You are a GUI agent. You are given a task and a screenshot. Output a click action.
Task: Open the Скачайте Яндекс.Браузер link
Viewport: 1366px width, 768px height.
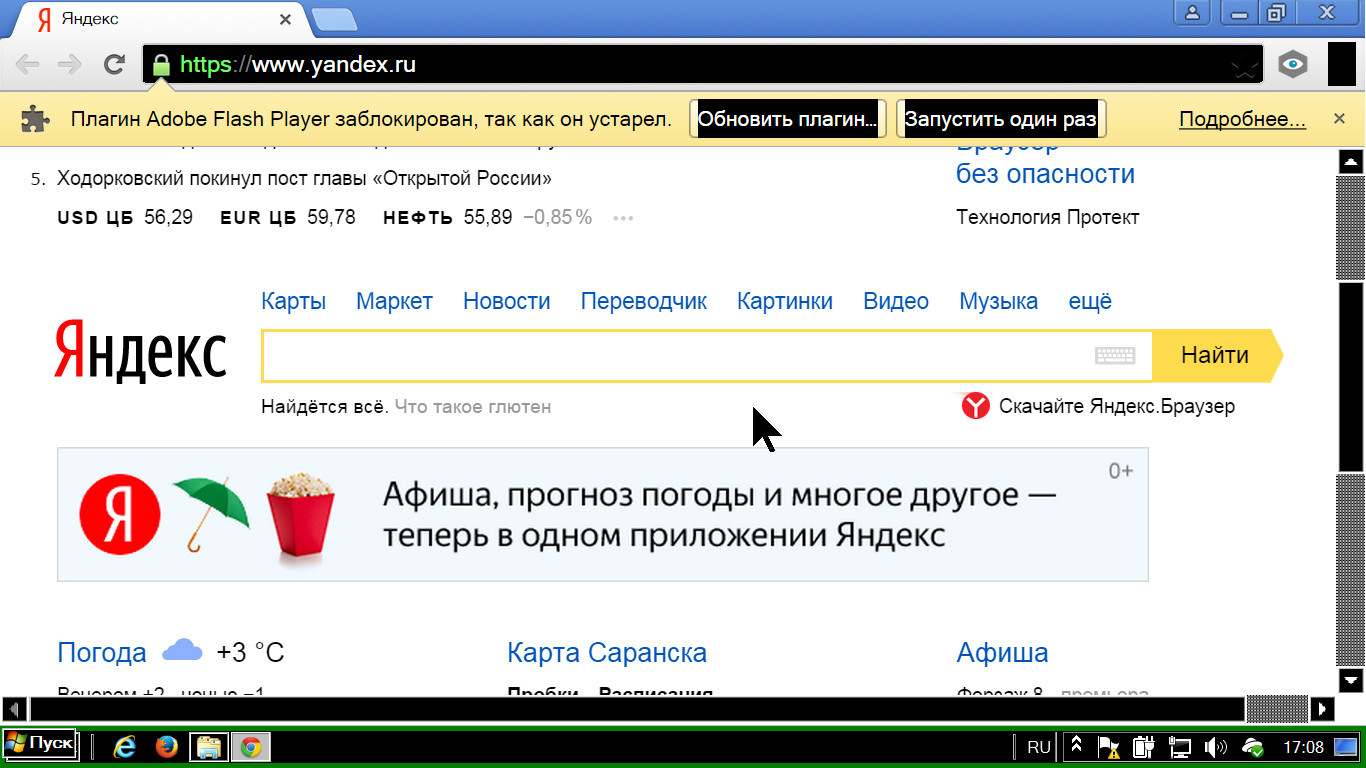click(1117, 407)
